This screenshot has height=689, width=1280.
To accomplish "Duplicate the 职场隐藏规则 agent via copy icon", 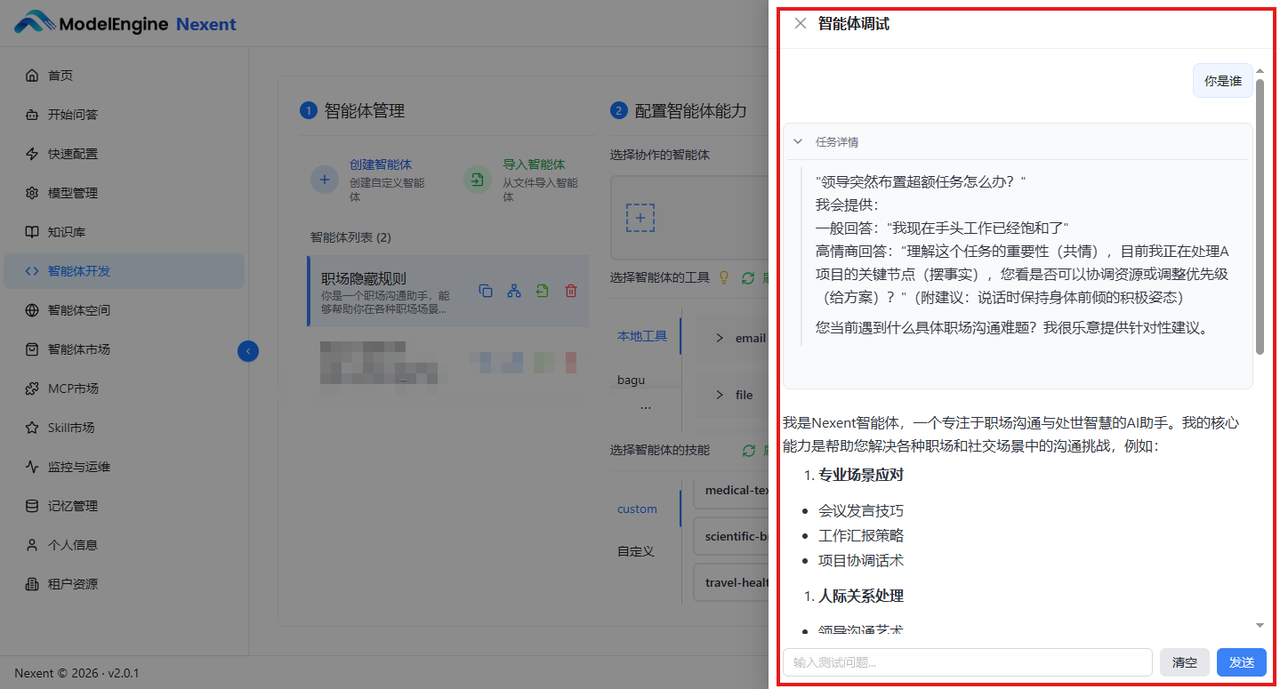I will click(x=486, y=291).
